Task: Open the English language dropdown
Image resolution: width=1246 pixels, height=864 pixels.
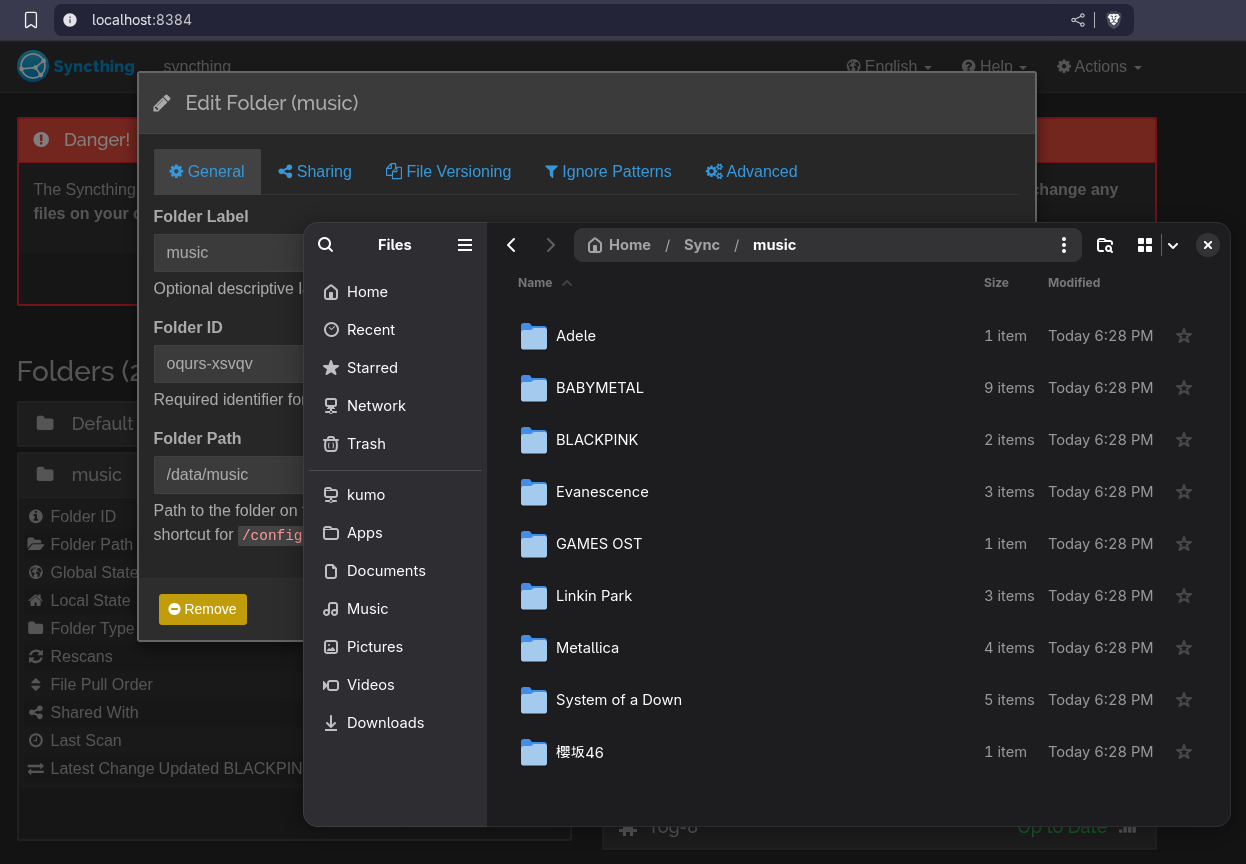Action: 889,67
